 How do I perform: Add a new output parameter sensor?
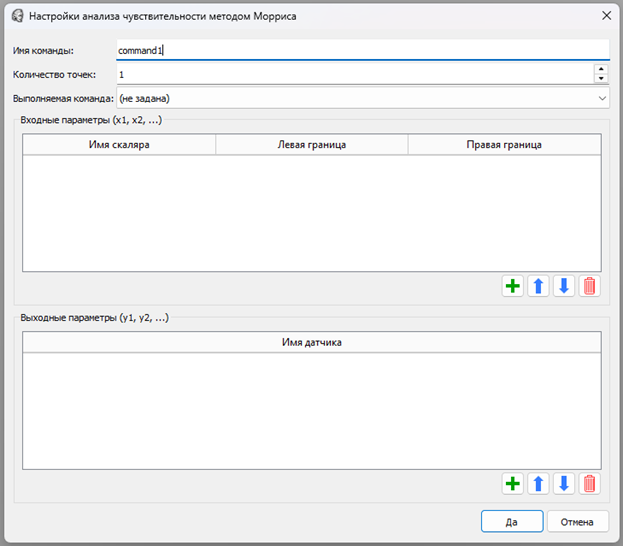[513, 484]
